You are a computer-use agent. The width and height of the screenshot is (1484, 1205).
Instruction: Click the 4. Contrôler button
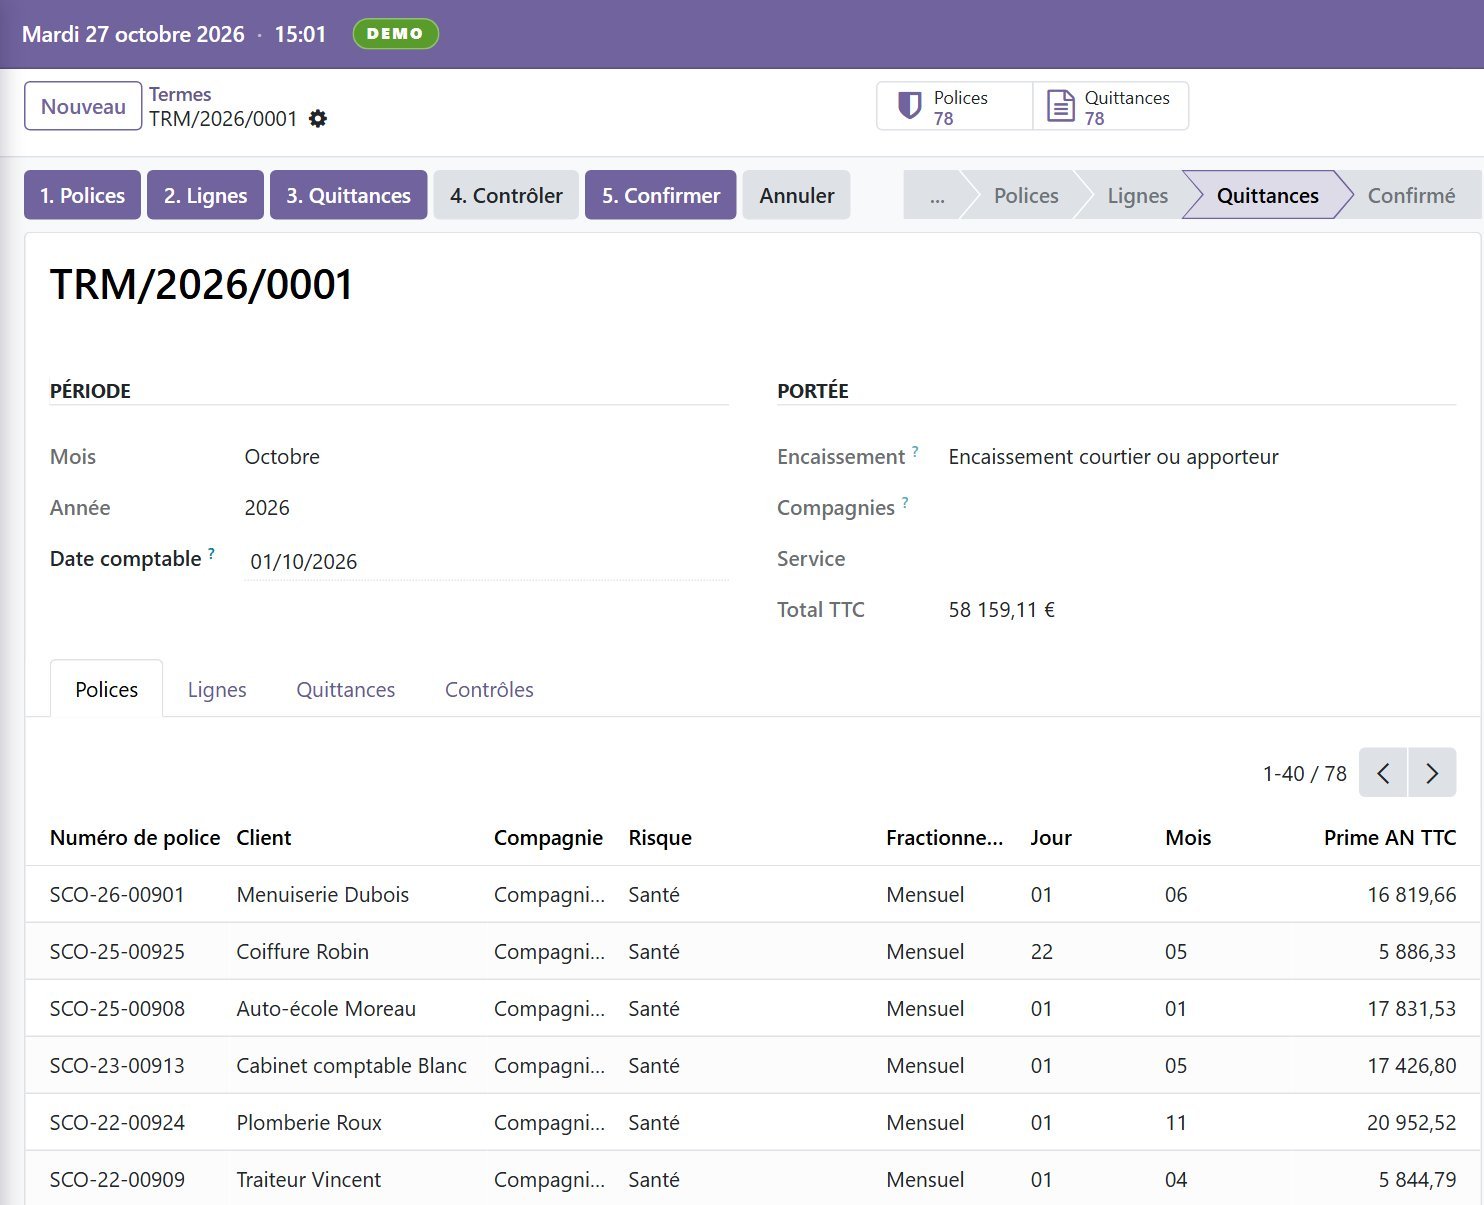(506, 195)
